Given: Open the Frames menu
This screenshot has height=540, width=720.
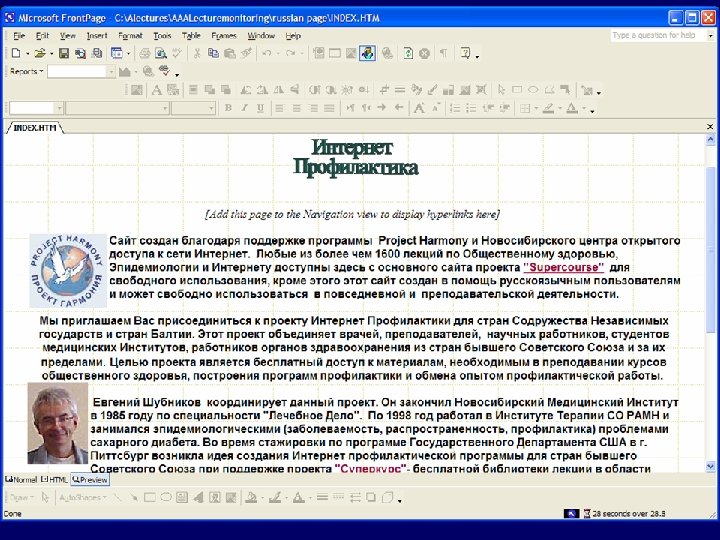Looking at the screenshot, I should pyautogui.click(x=224, y=35).
